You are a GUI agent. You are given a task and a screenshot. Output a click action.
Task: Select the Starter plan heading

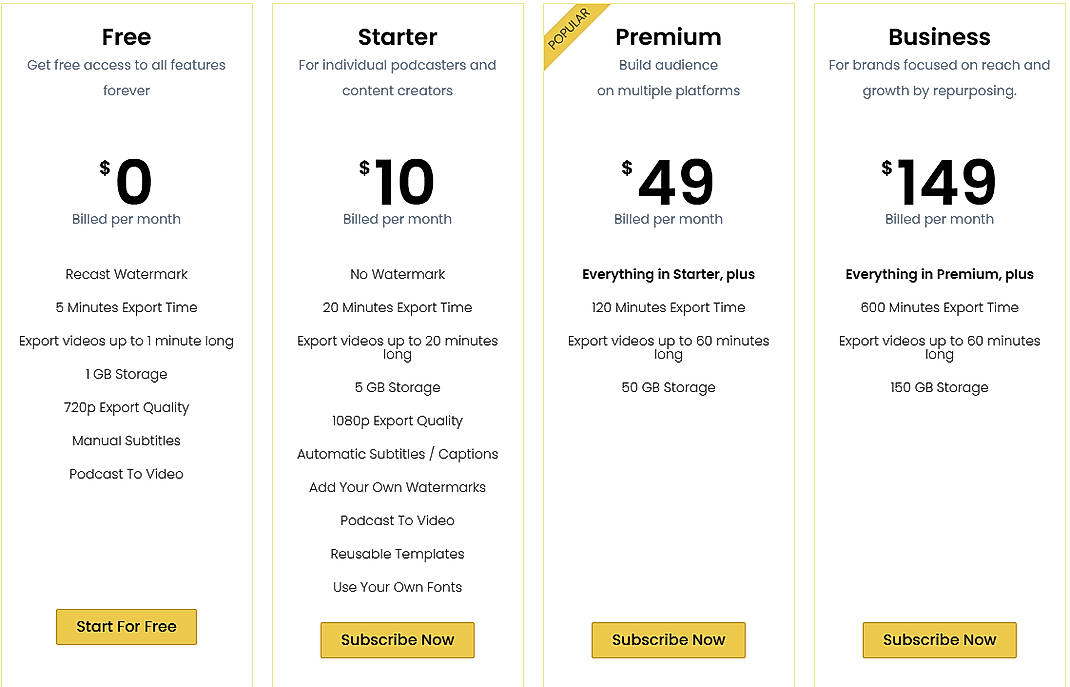click(x=397, y=37)
